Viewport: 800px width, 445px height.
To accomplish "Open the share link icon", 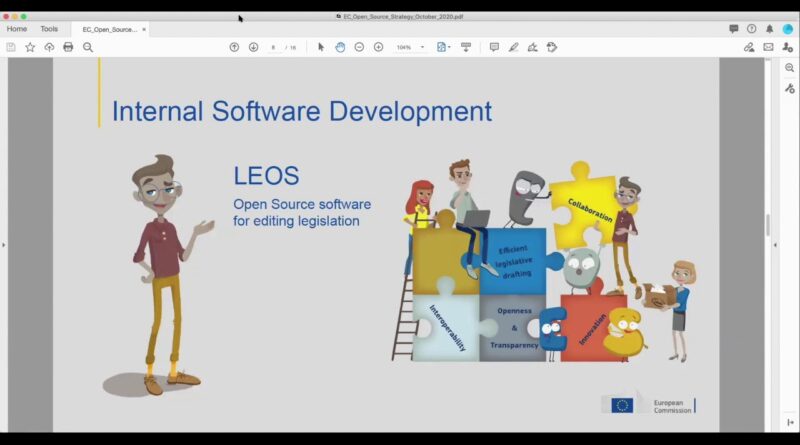I will 748,47.
